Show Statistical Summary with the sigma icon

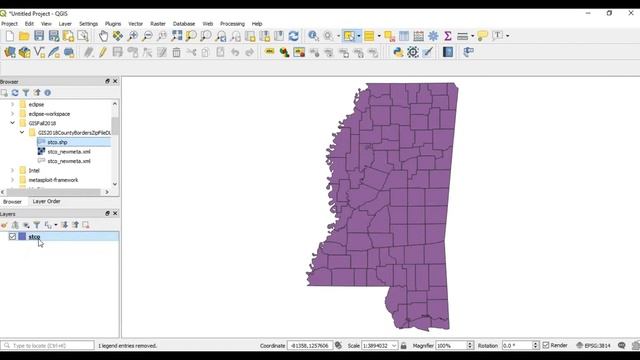click(448, 36)
